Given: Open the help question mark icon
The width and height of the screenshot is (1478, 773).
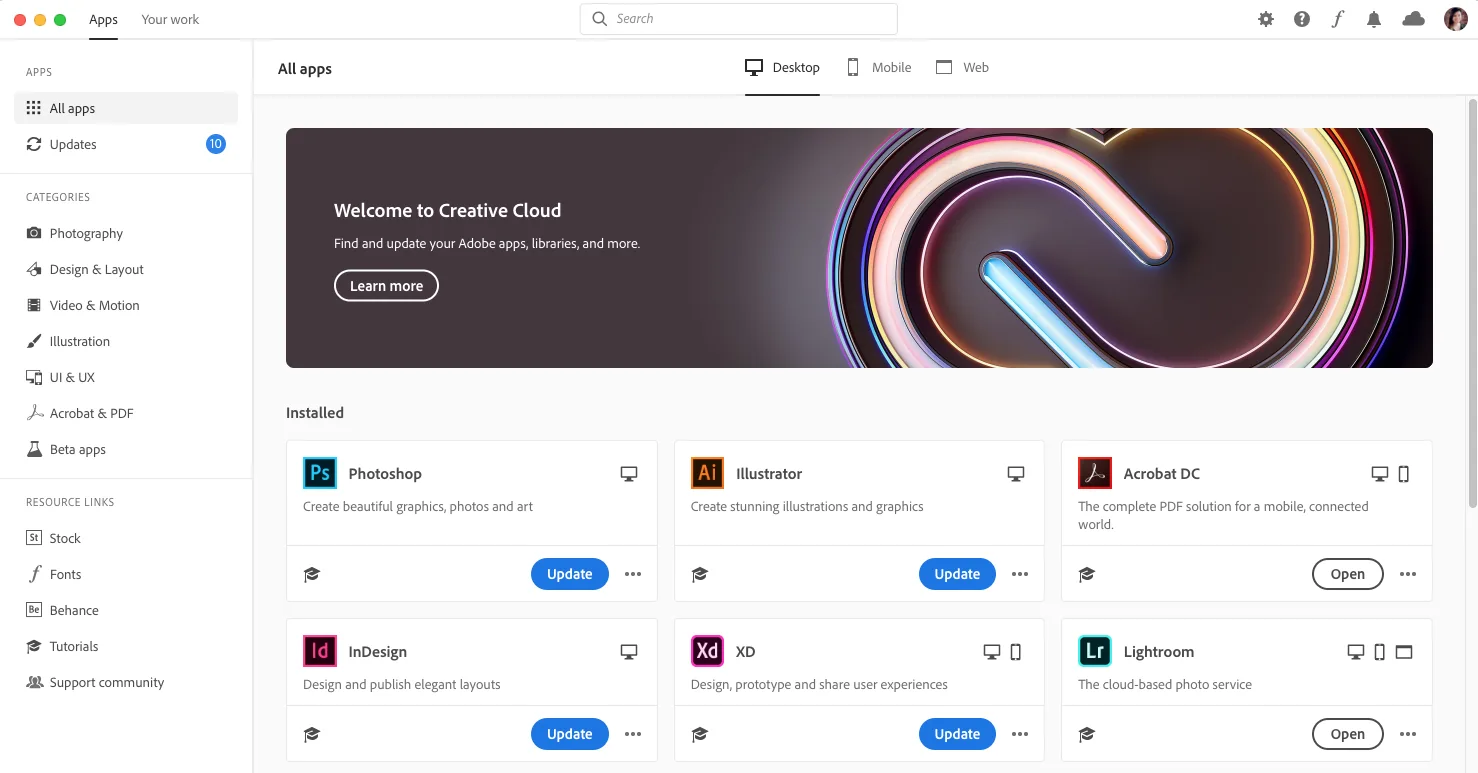Looking at the screenshot, I should (1302, 19).
